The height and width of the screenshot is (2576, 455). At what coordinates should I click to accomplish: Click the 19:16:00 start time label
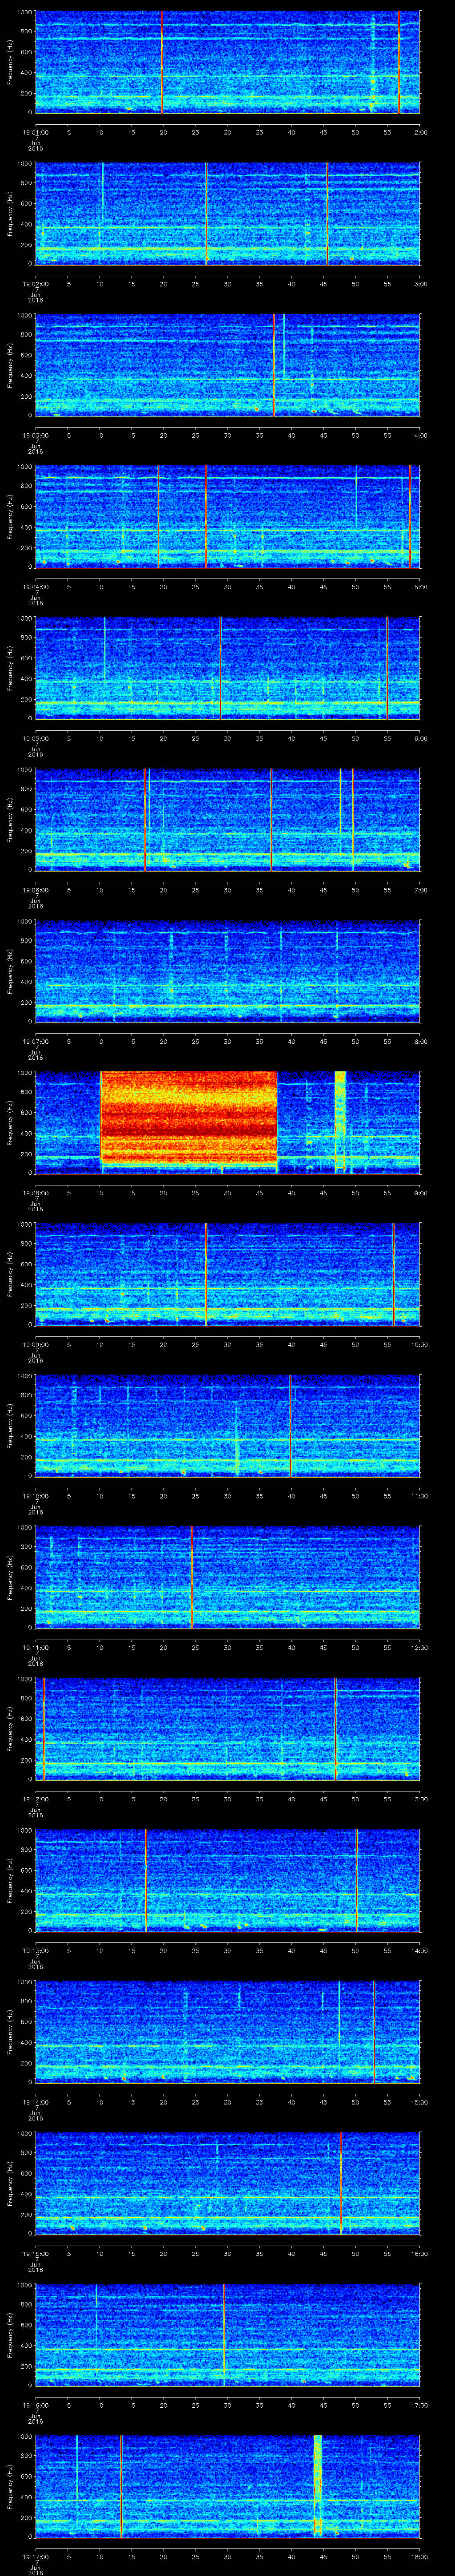(x=35, y=2404)
